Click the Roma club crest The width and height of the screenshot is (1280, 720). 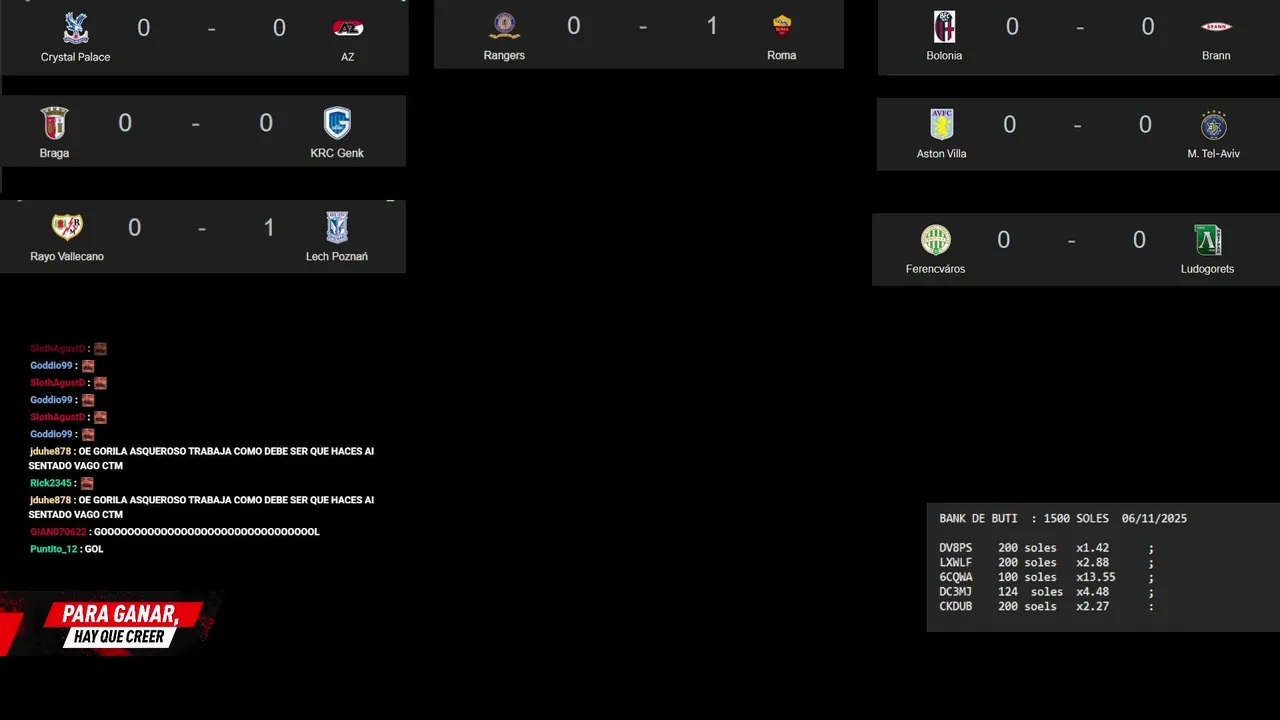point(782,26)
